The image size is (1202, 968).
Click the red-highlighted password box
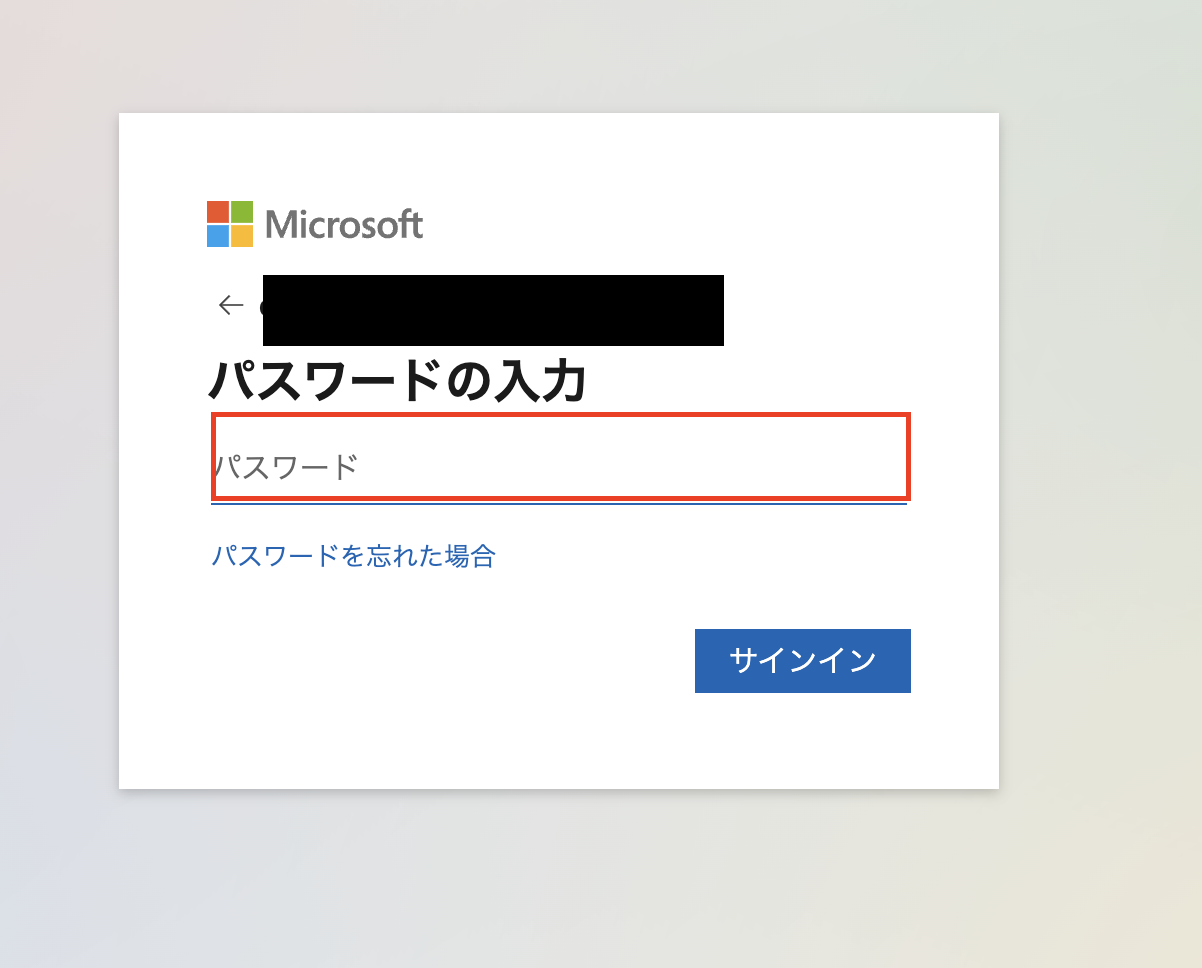point(560,457)
